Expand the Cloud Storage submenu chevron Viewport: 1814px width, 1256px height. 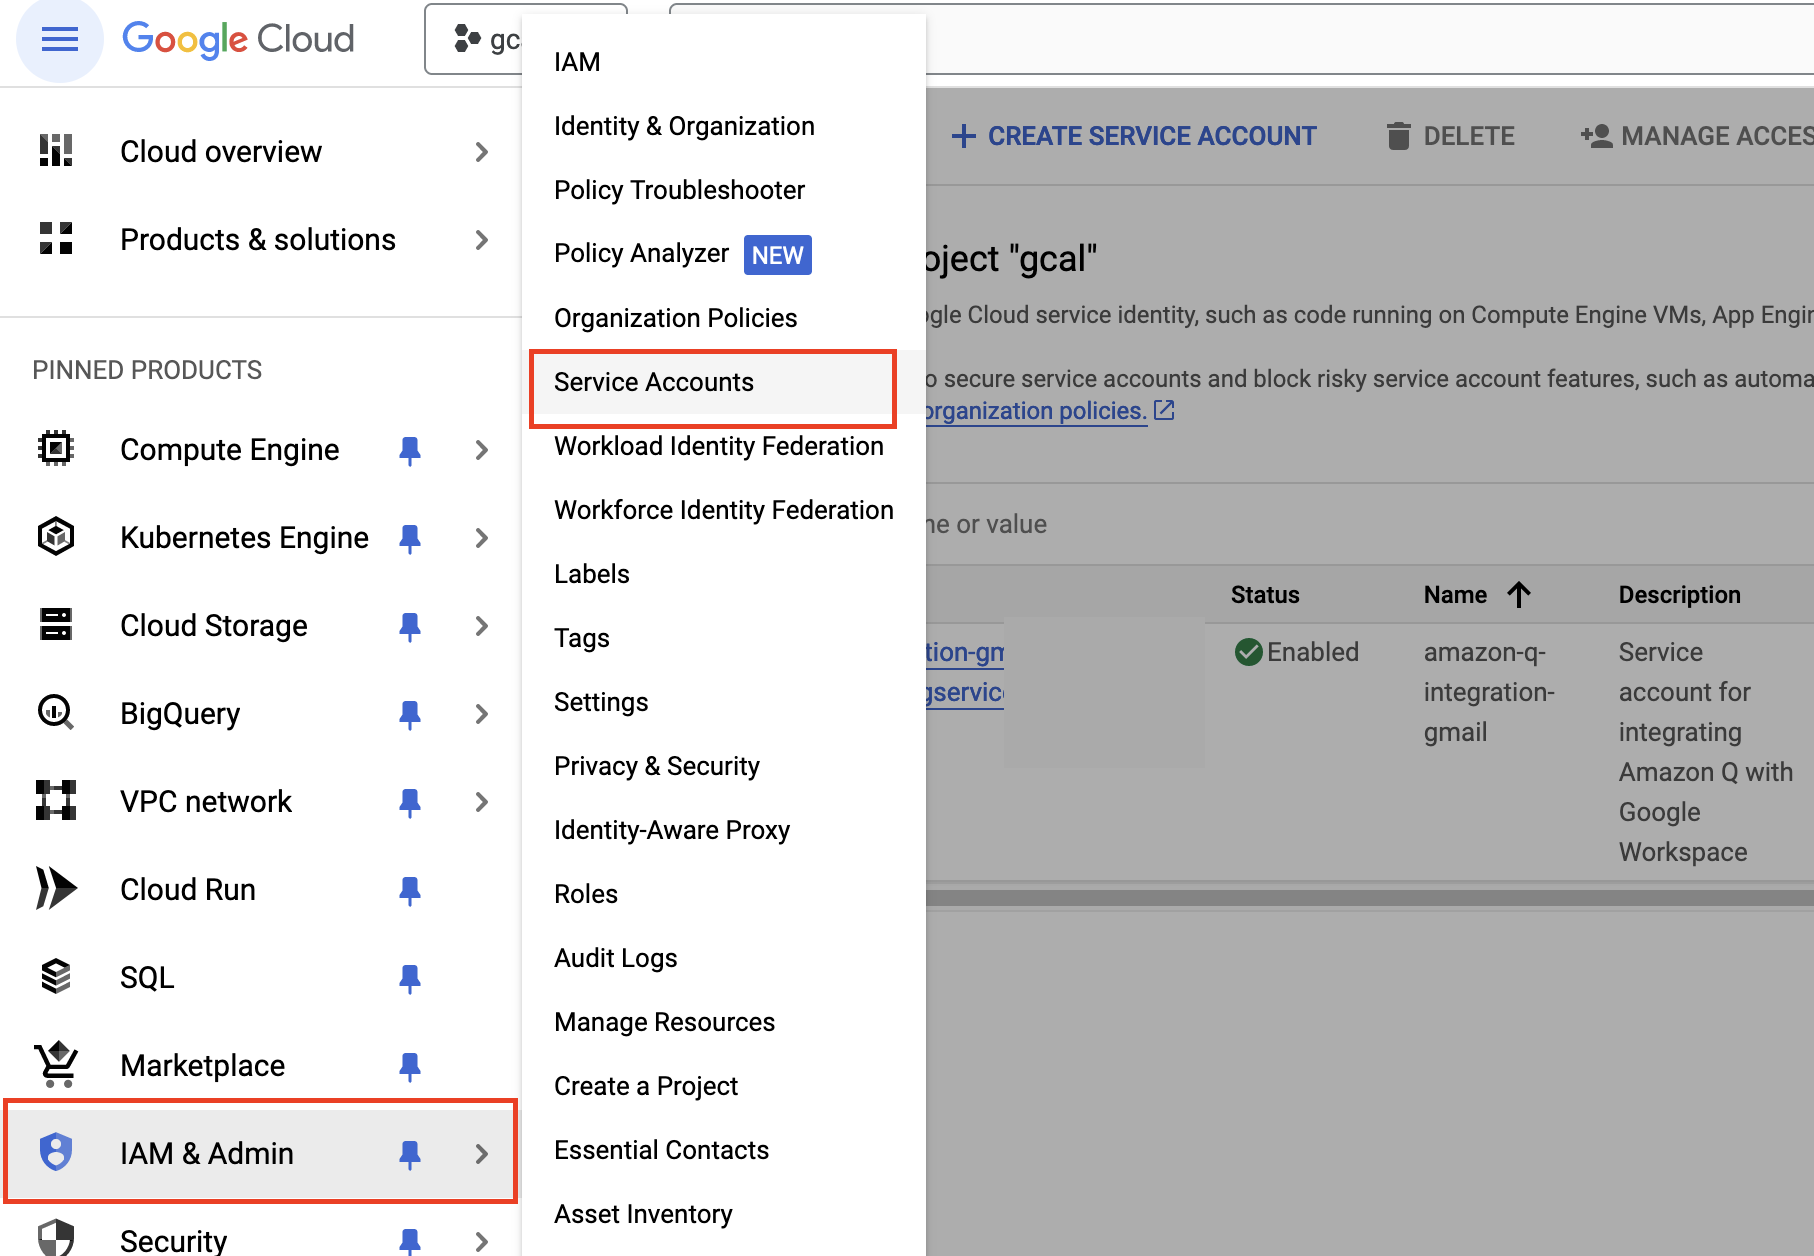(x=482, y=626)
